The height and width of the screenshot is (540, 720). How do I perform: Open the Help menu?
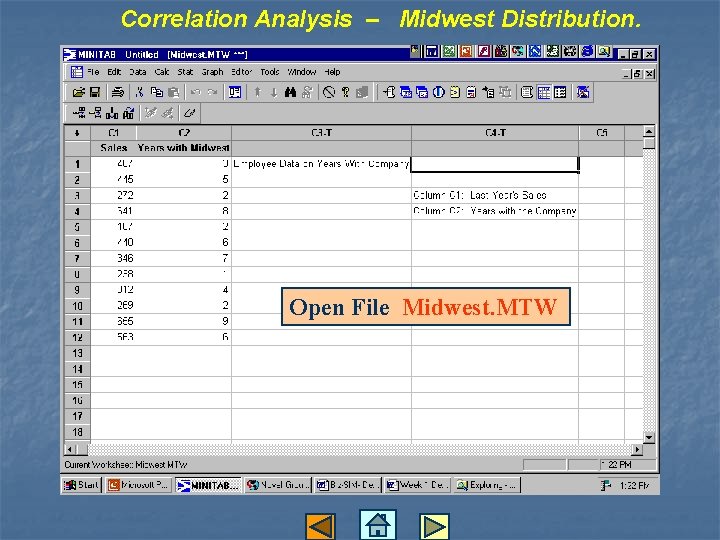click(332, 72)
